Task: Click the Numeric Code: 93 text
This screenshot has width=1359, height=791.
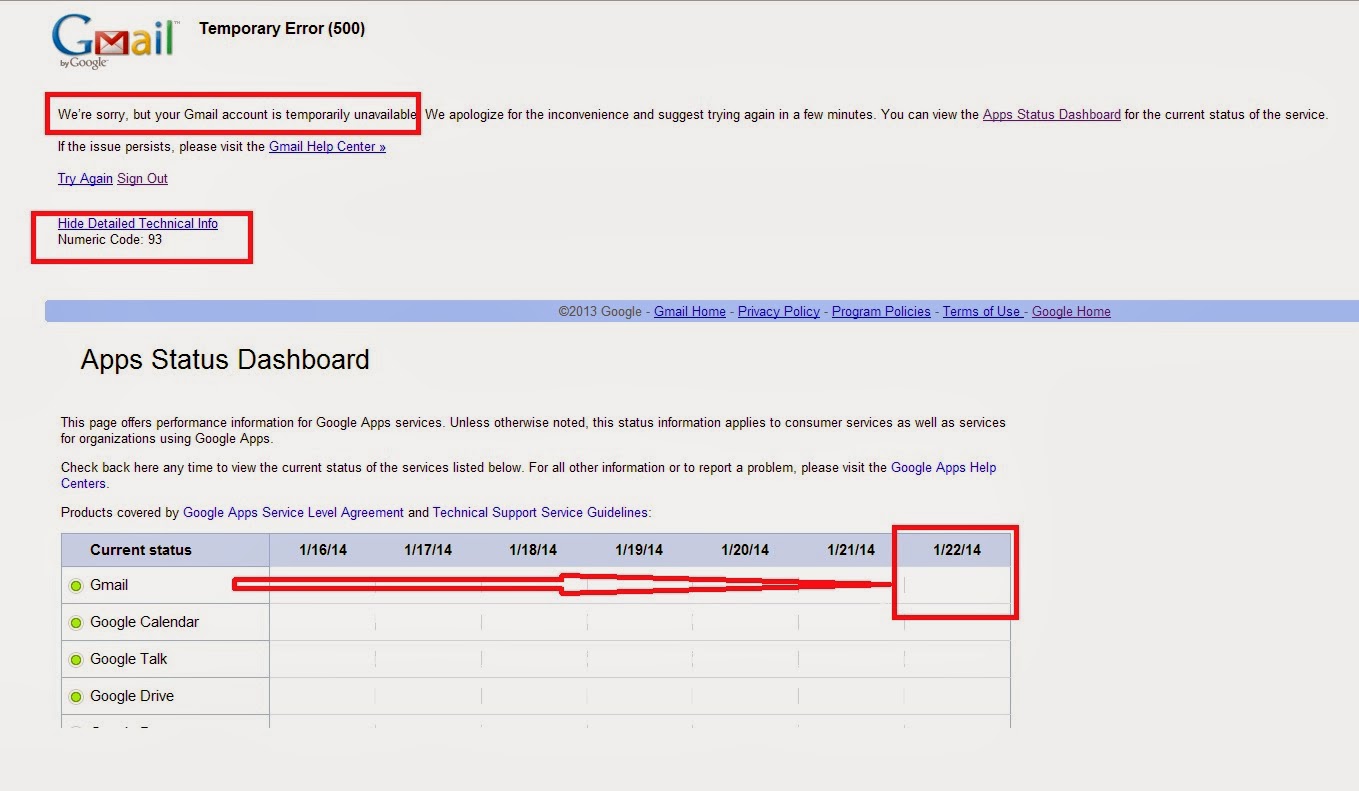Action: click(x=110, y=240)
